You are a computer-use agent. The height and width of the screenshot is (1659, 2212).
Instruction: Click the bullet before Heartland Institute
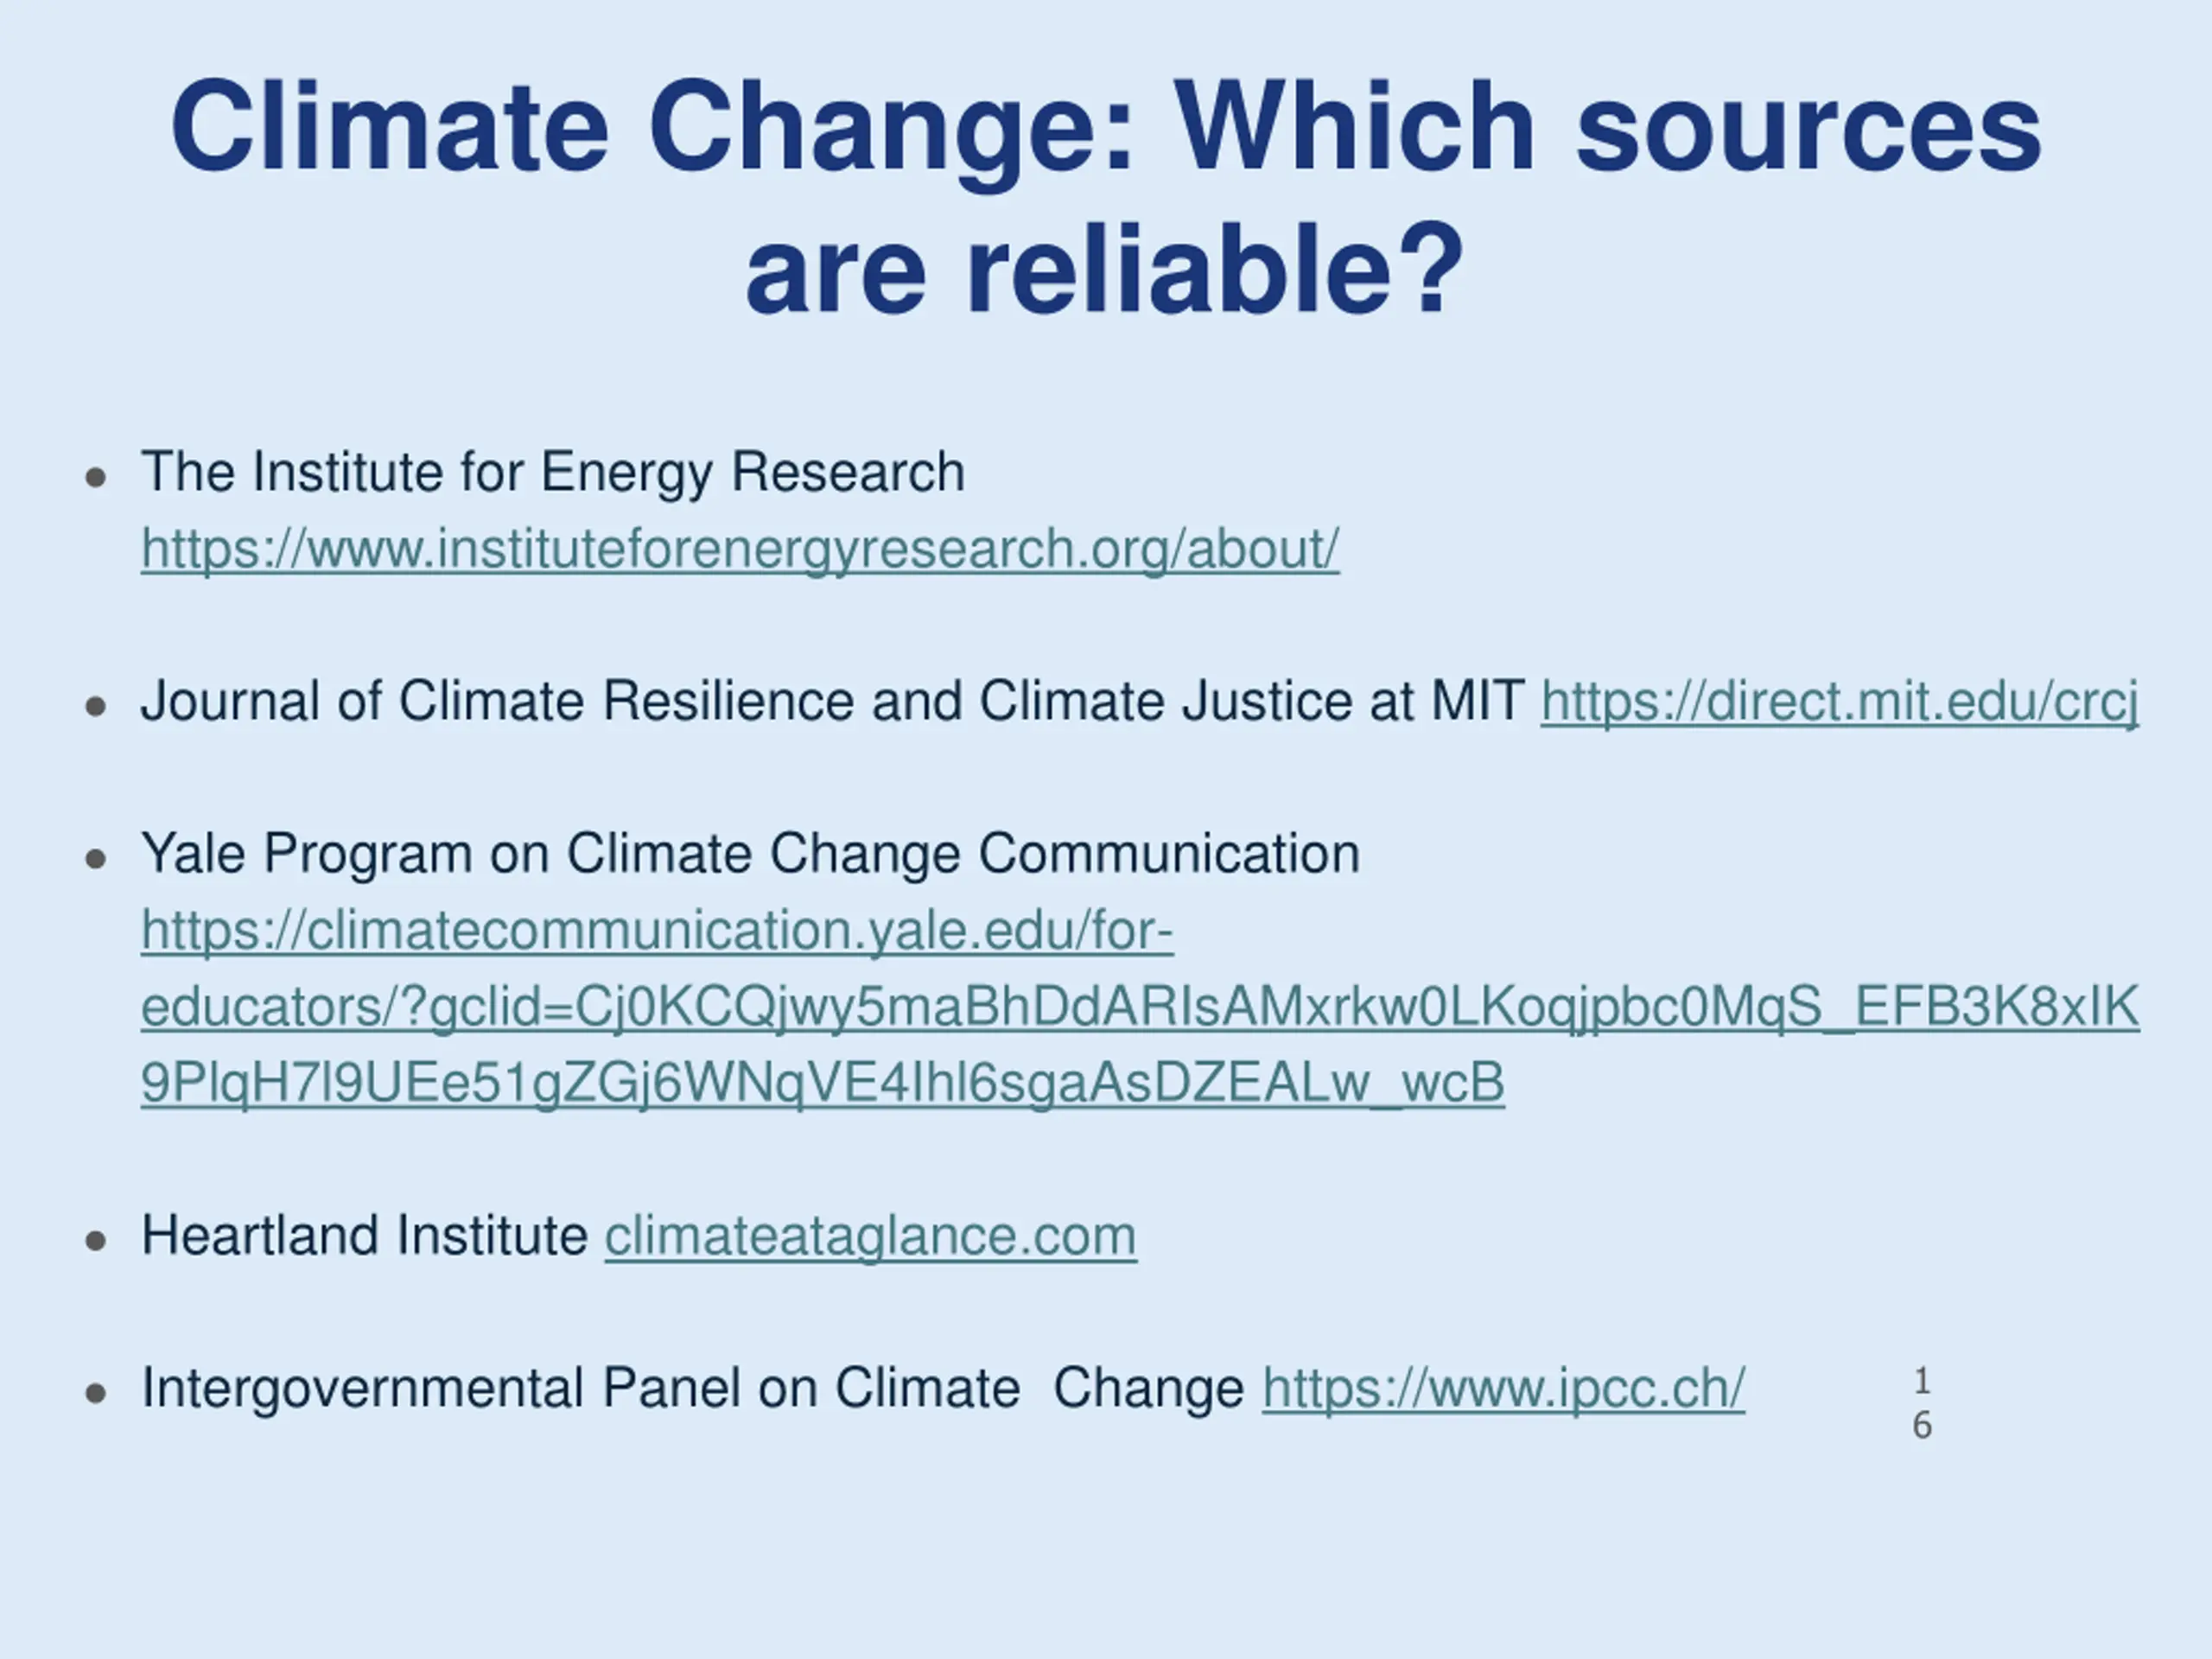coord(96,1242)
